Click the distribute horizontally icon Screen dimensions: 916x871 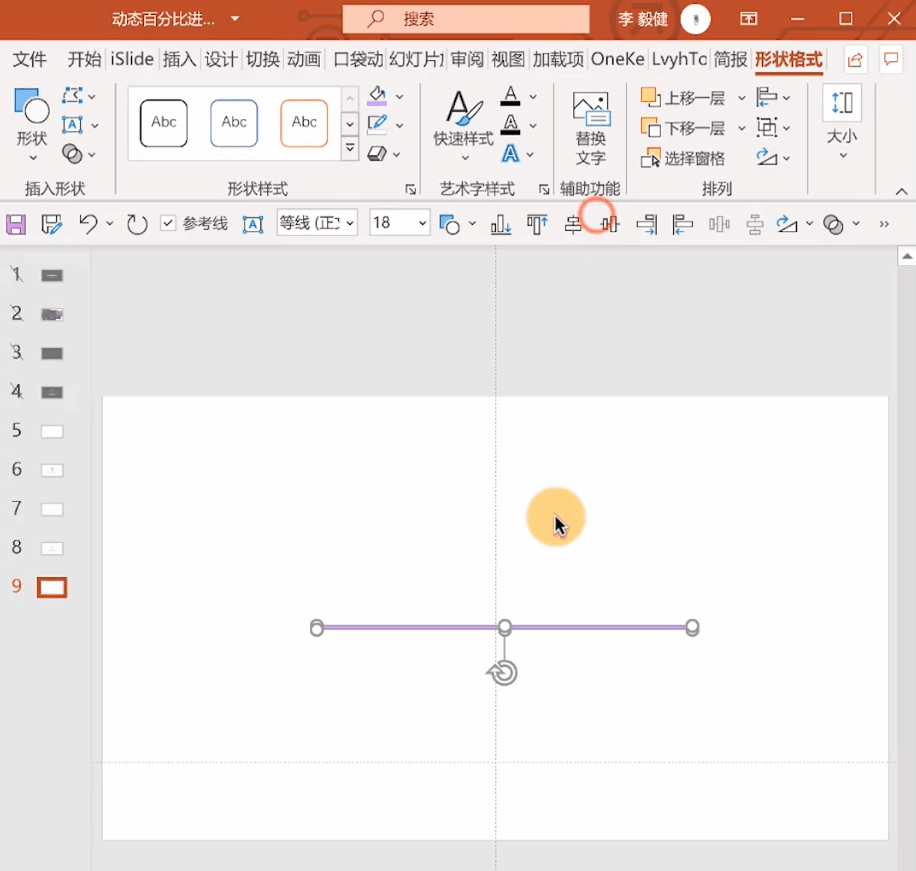point(719,224)
